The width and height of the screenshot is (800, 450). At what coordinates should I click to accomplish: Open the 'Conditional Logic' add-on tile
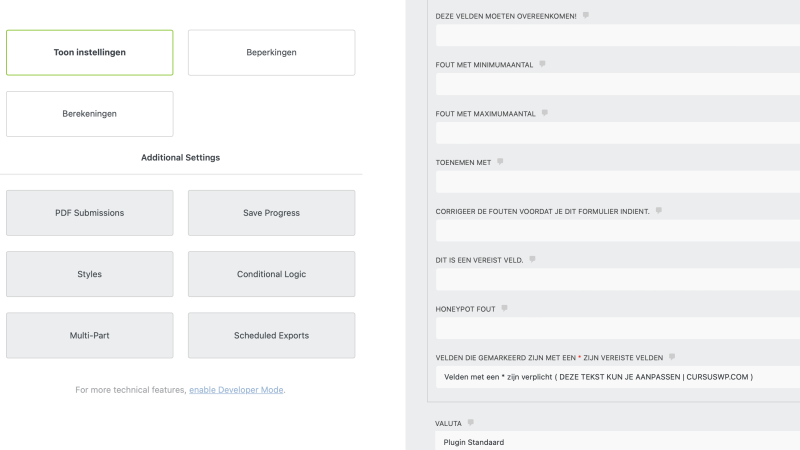coord(271,274)
